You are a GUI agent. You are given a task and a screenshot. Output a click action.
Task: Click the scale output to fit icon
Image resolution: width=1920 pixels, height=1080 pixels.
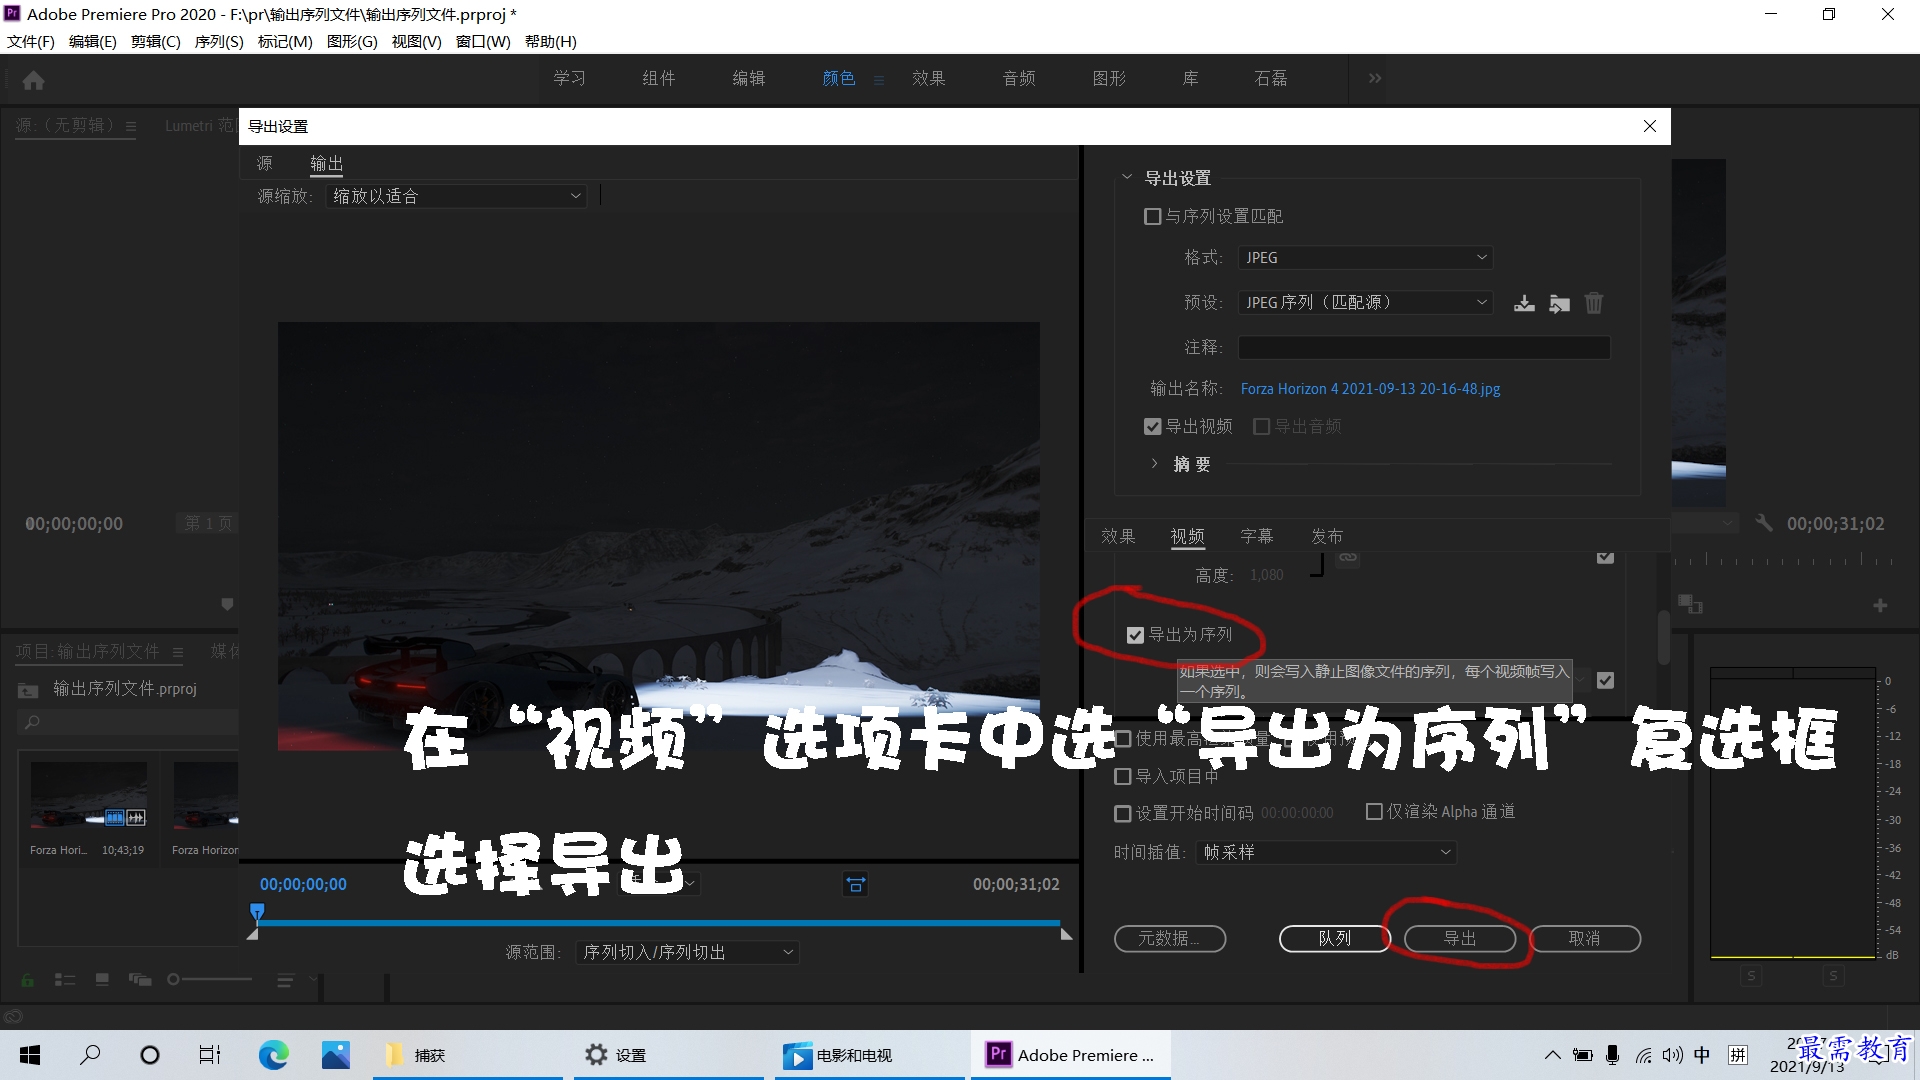856,884
